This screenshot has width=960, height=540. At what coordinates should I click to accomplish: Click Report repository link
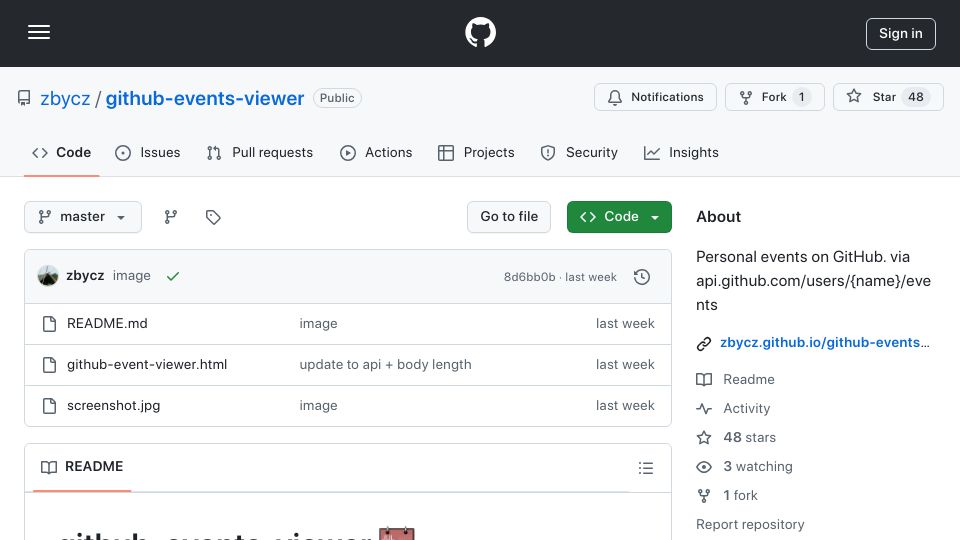tap(750, 525)
